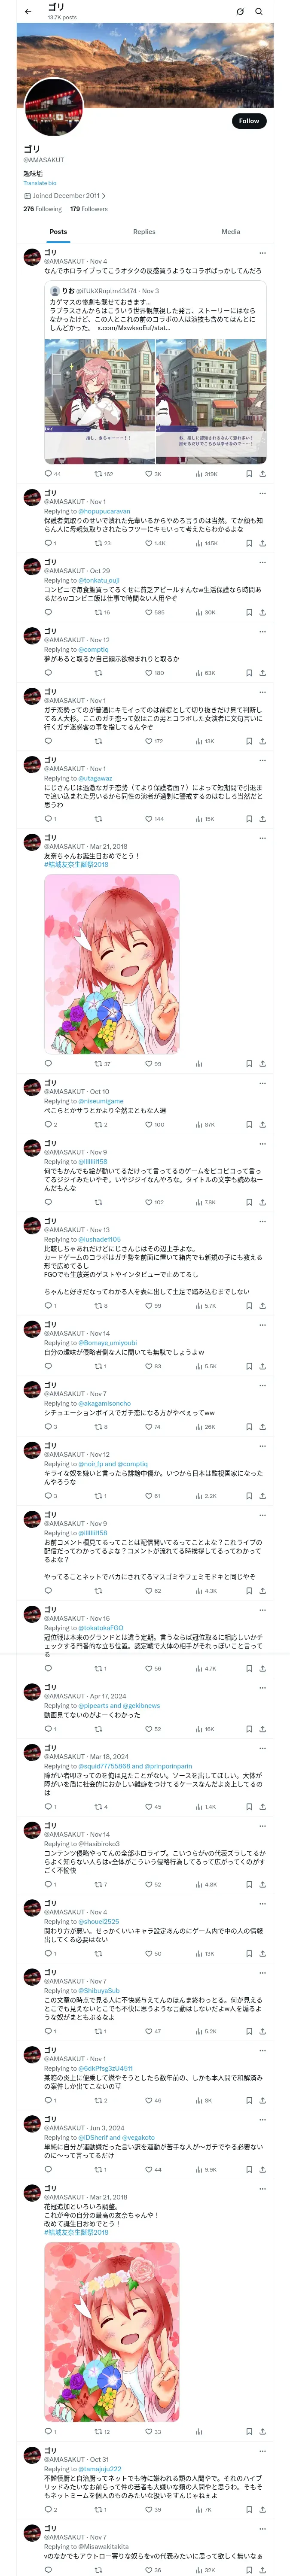Screen dimensions: 290x2576
Task: Click the Grok icon in the header
Action: (x=240, y=11)
